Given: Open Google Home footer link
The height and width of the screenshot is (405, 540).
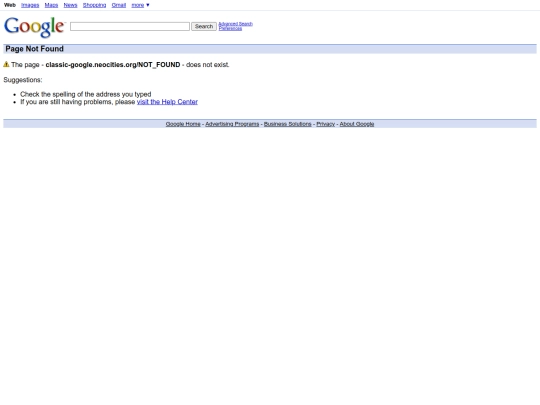Looking at the screenshot, I should pyautogui.click(x=183, y=124).
